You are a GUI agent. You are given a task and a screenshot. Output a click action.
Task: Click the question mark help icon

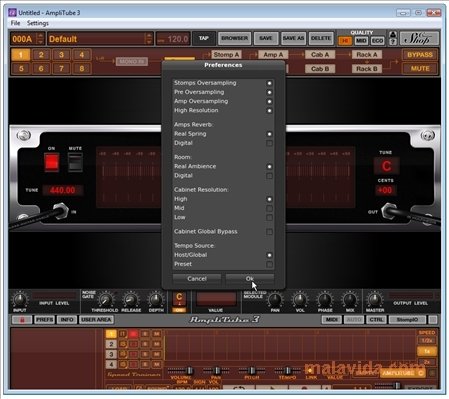pyautogui.click(x=393, y=42)
